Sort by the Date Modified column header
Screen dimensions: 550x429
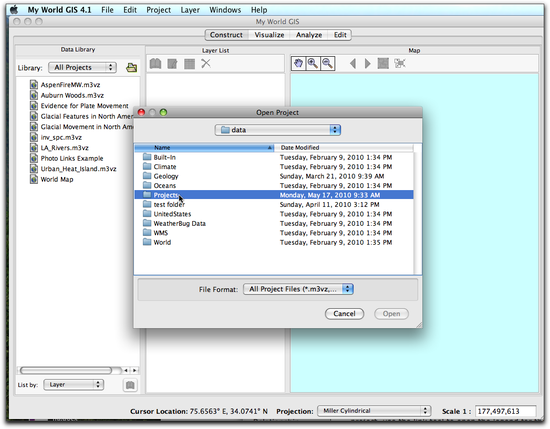coord(344,148)
